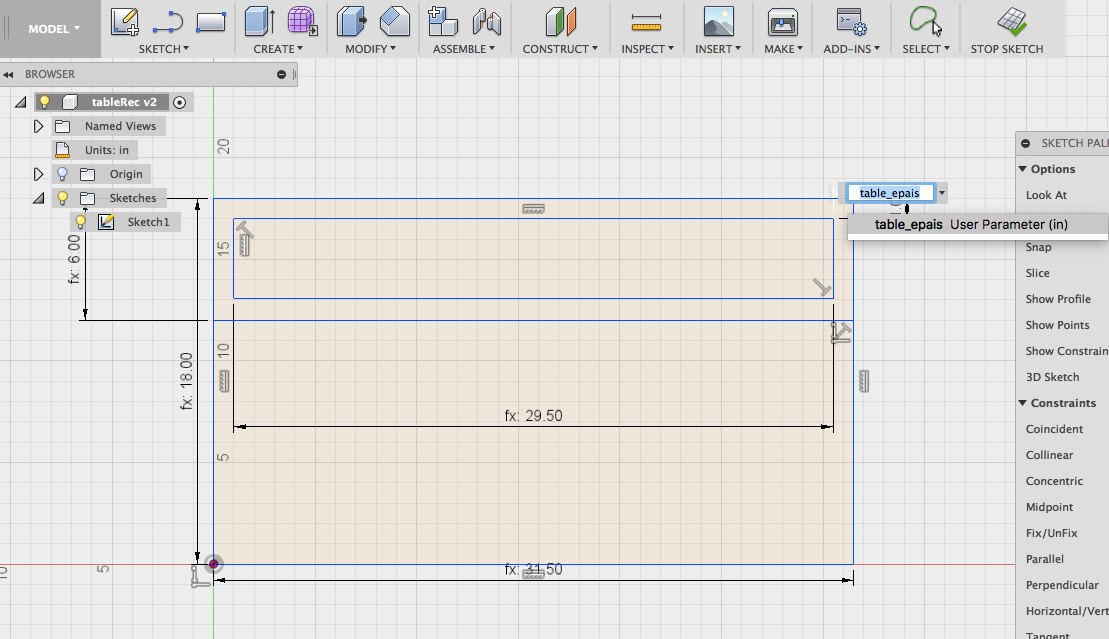Image resolution: width=1109 pixels, height=639 pixels.
Task: Click the Units document icon in browser
Action: pos(62,150)
